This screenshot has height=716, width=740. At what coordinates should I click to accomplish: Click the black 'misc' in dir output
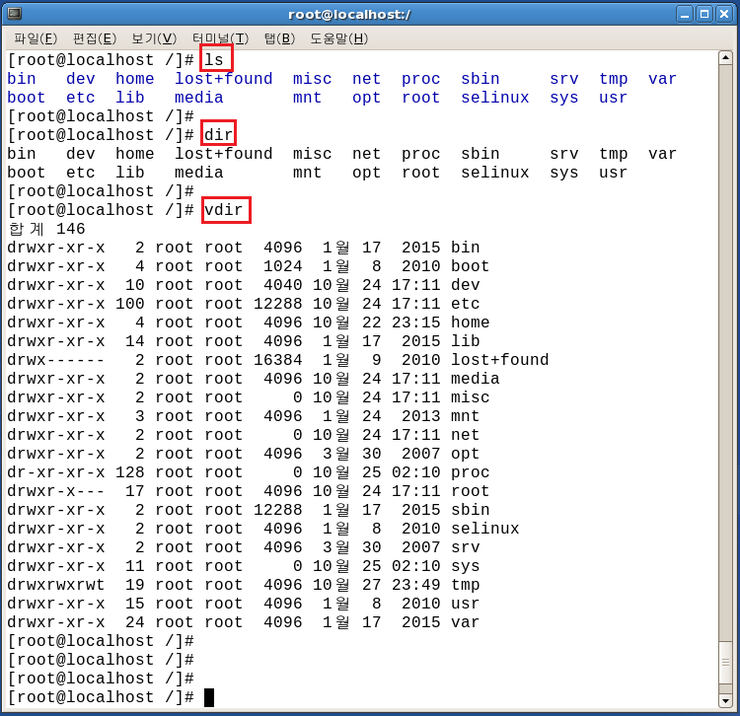point(312,154)
